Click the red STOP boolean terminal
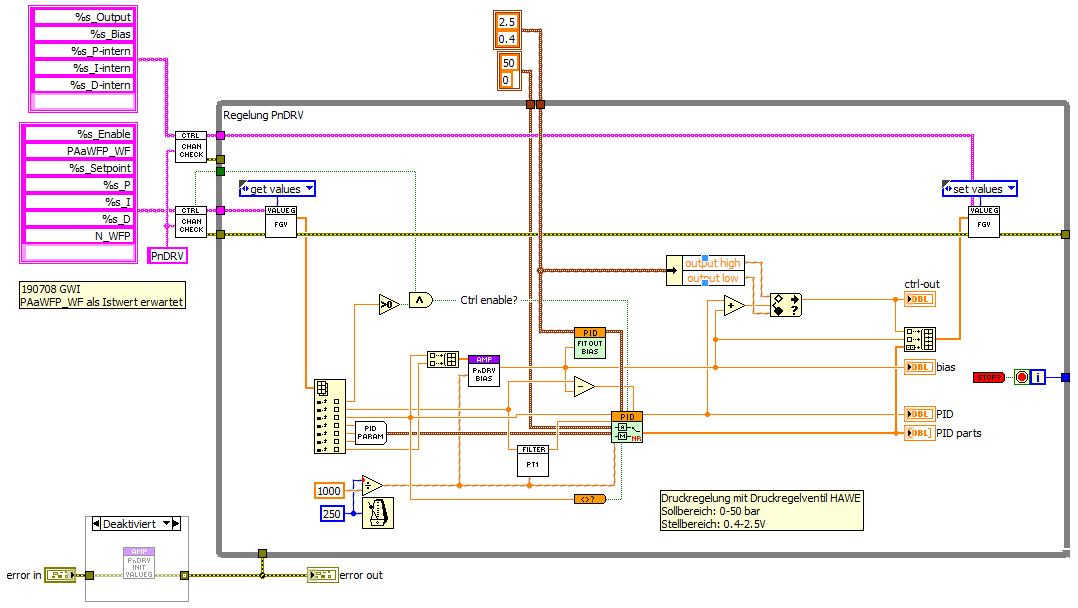This screenshot has width=1078, height=608. coord(989,377)
